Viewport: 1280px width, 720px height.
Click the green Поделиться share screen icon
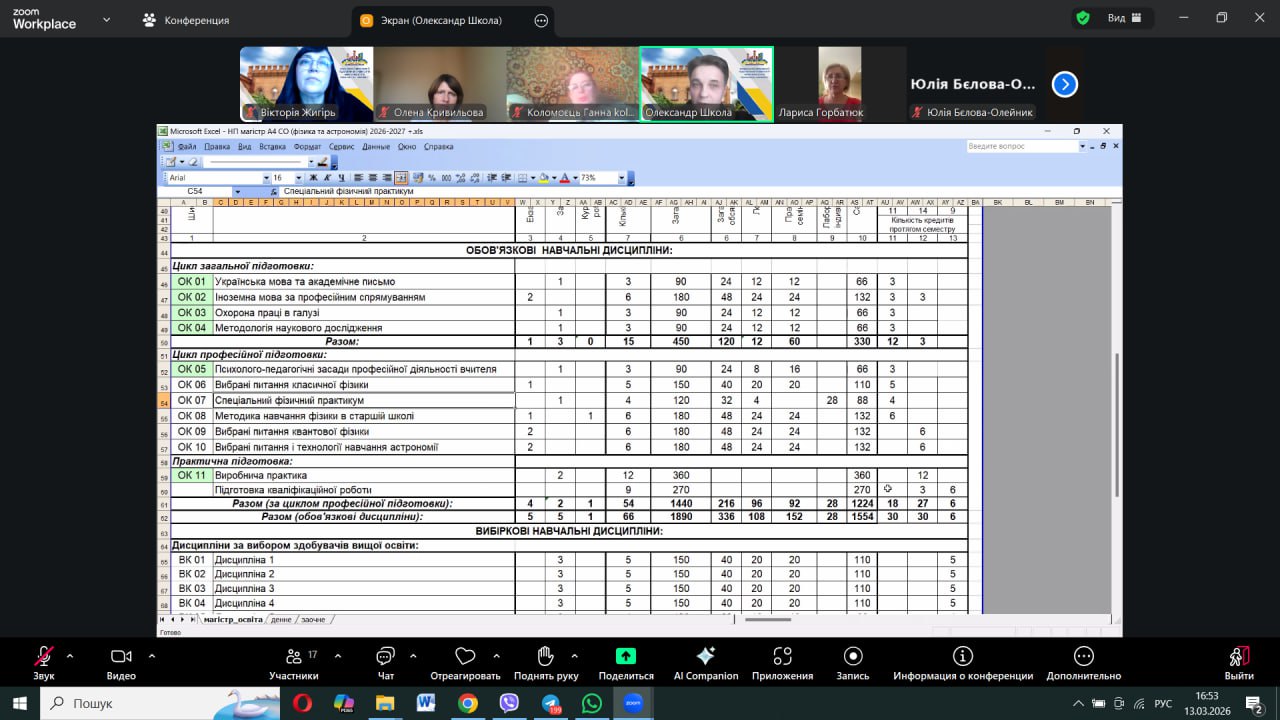(625, 656)
